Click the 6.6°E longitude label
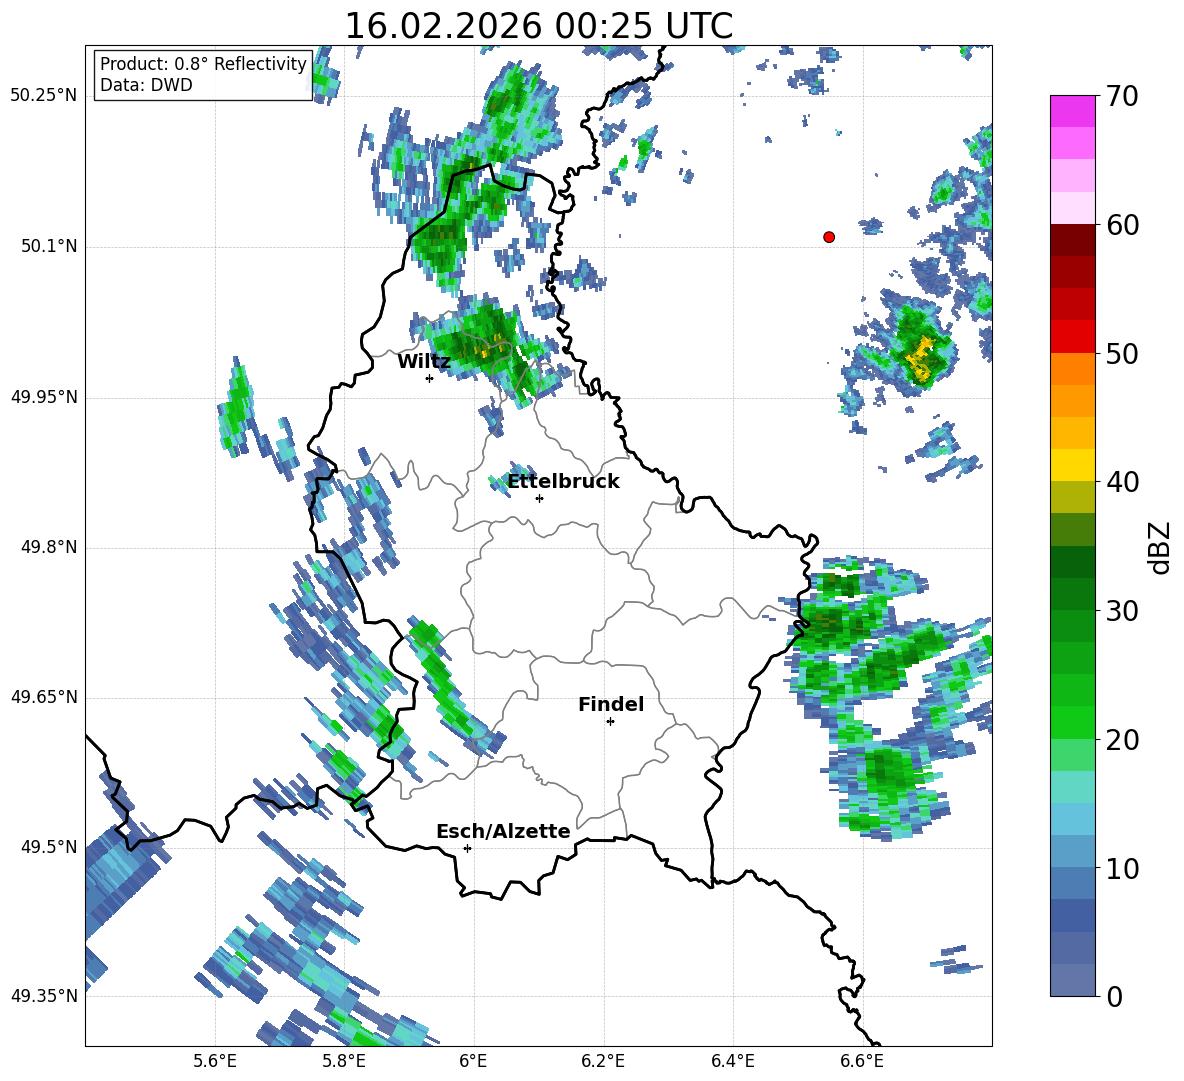This screenshot has width=1184, height=1081. pyautogui.click(x=862, y=1061)
